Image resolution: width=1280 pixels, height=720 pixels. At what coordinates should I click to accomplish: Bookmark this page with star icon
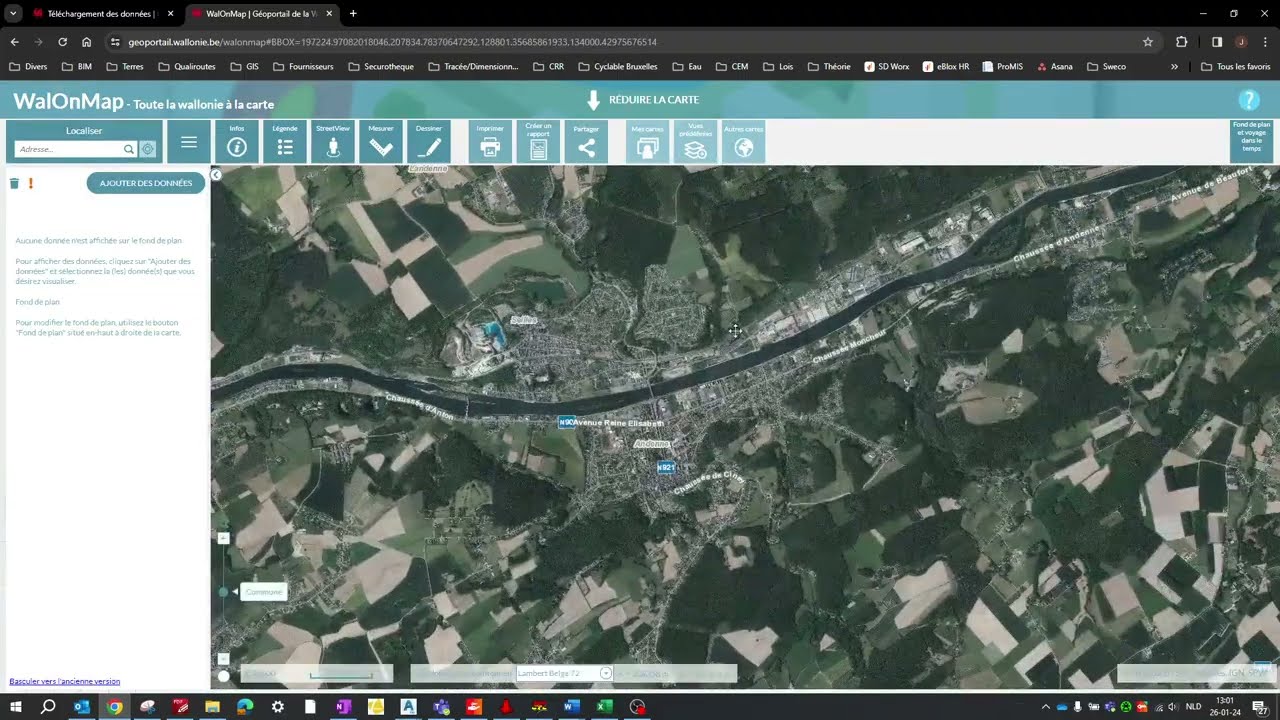tap(1148, 42)
